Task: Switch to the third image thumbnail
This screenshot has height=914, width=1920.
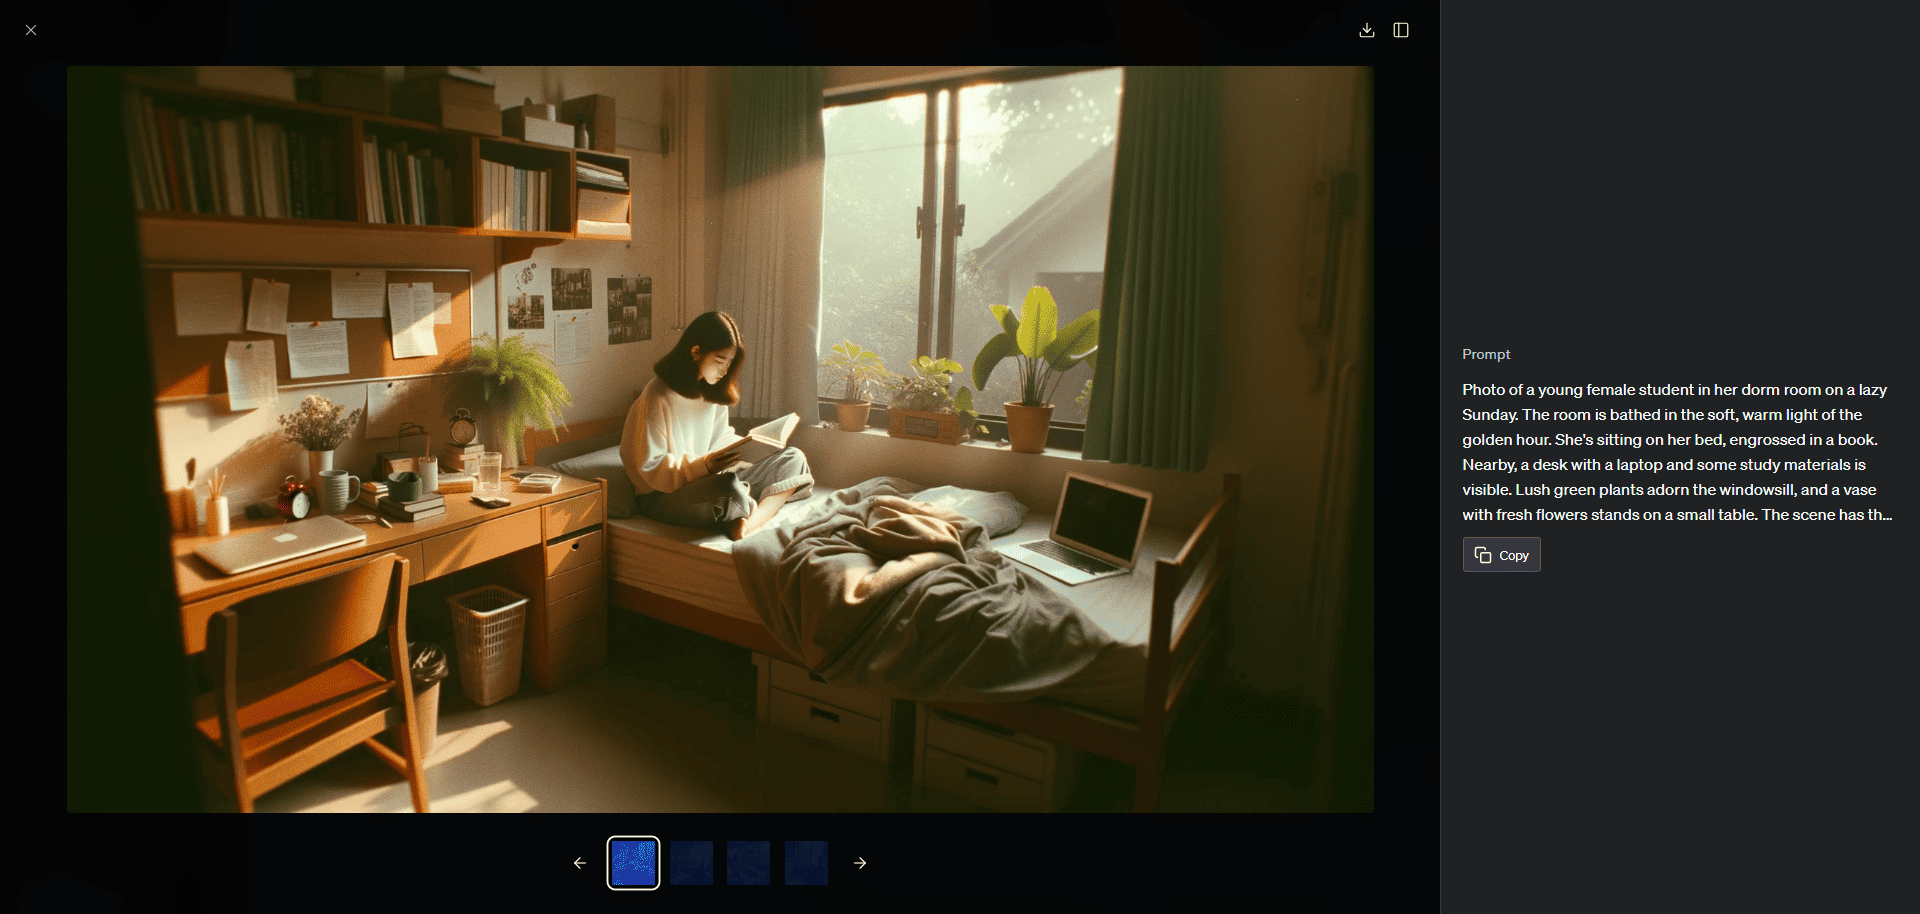Action: pyautogui.click(x=749, y=863)
